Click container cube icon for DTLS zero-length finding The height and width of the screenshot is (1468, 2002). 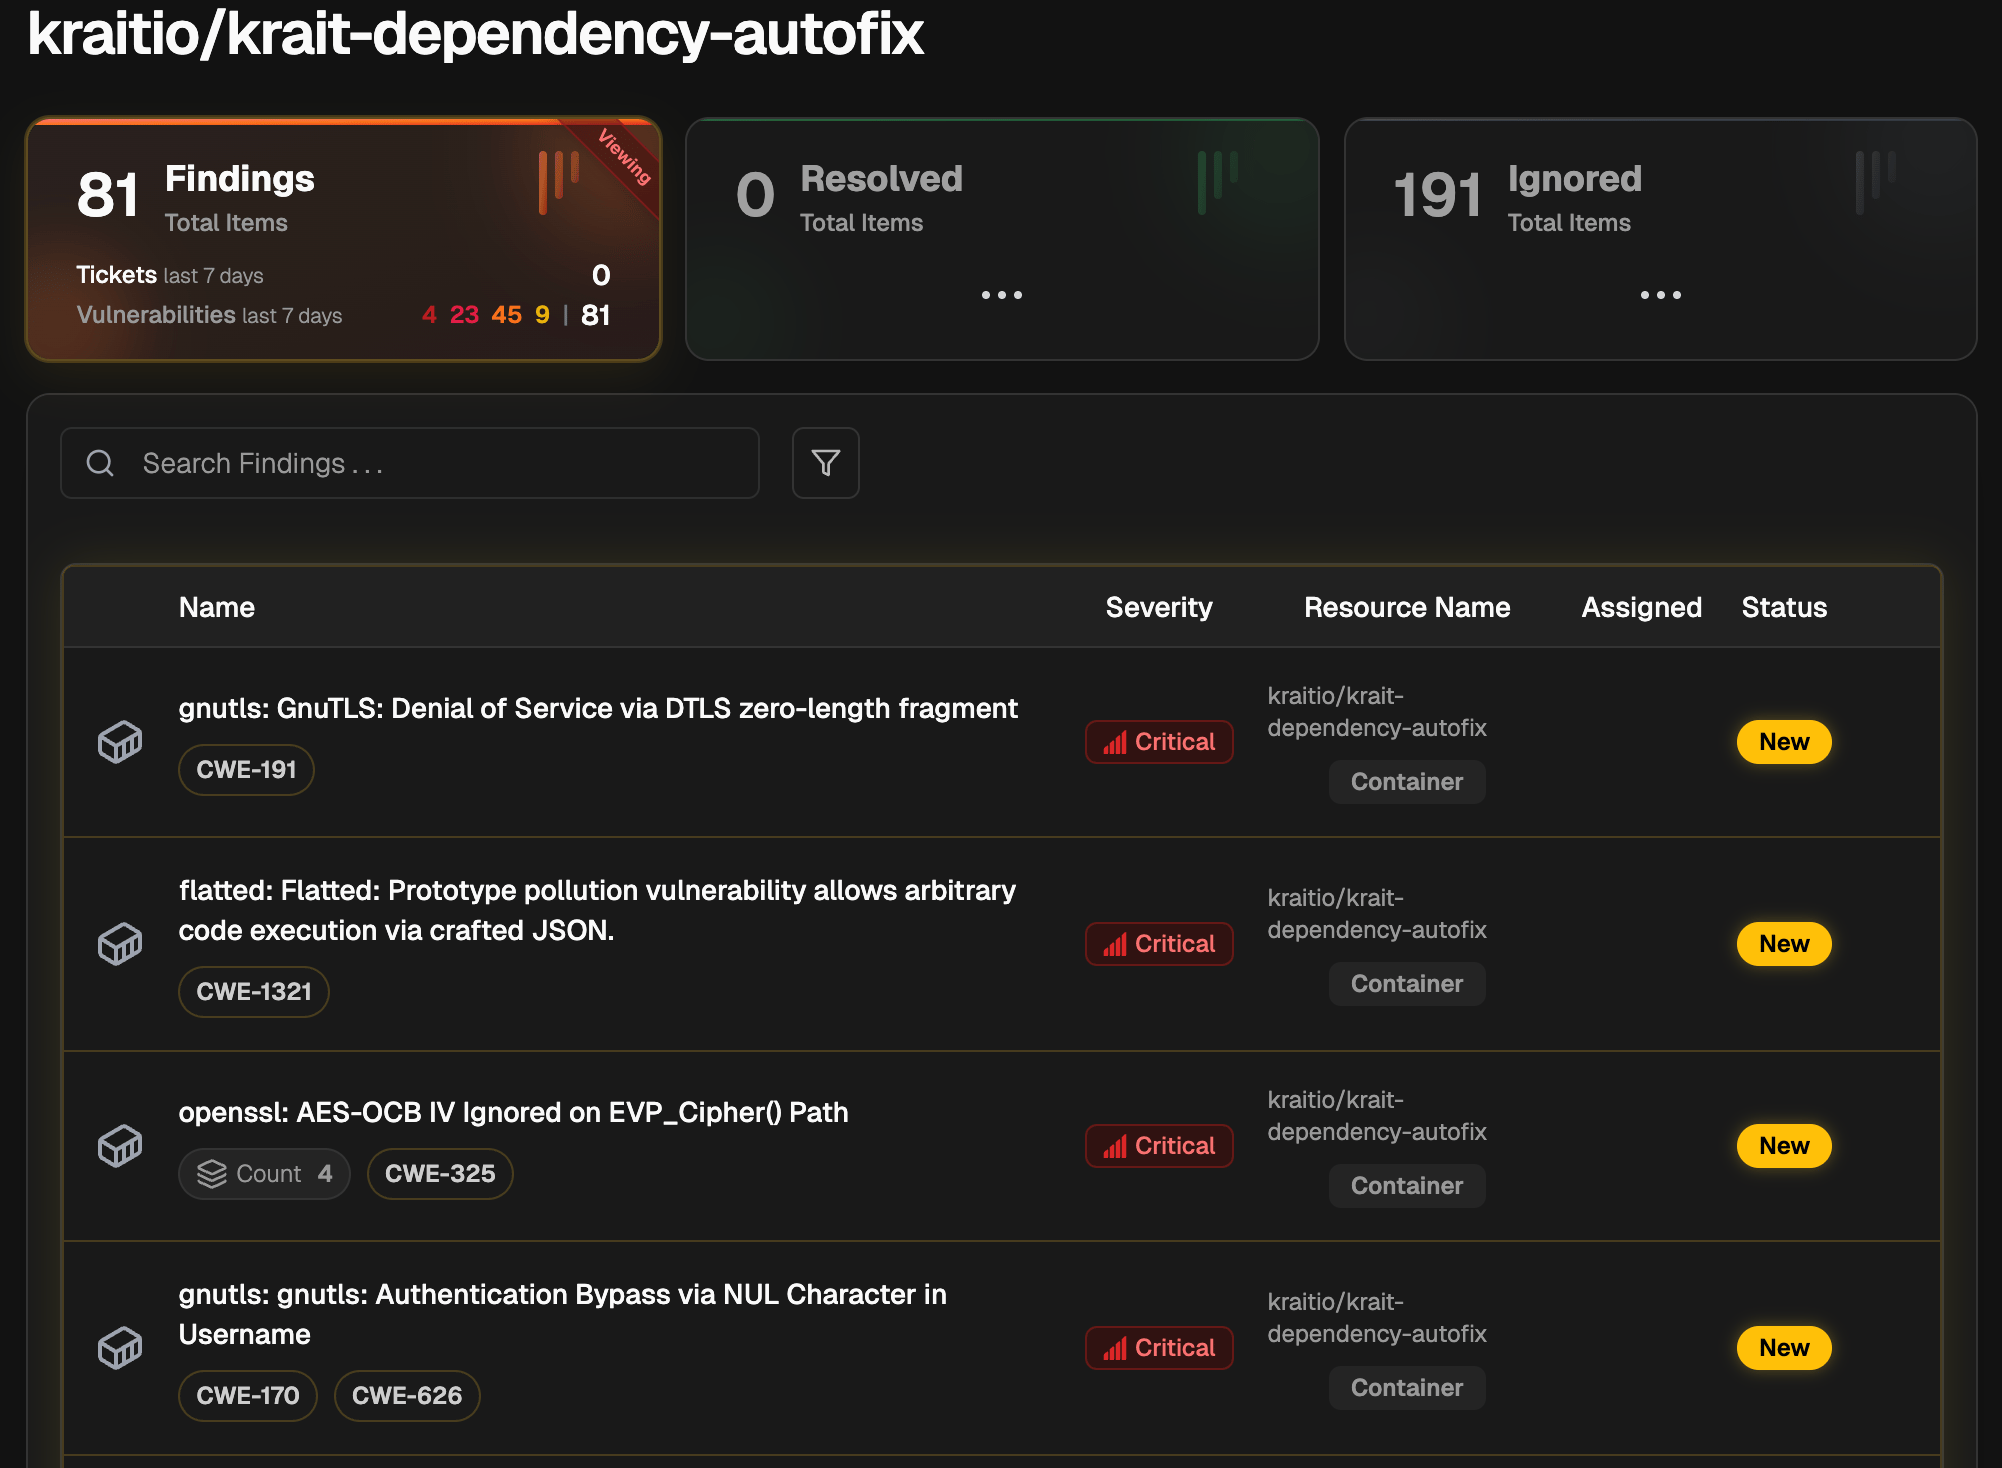click(x=120, y=742)
